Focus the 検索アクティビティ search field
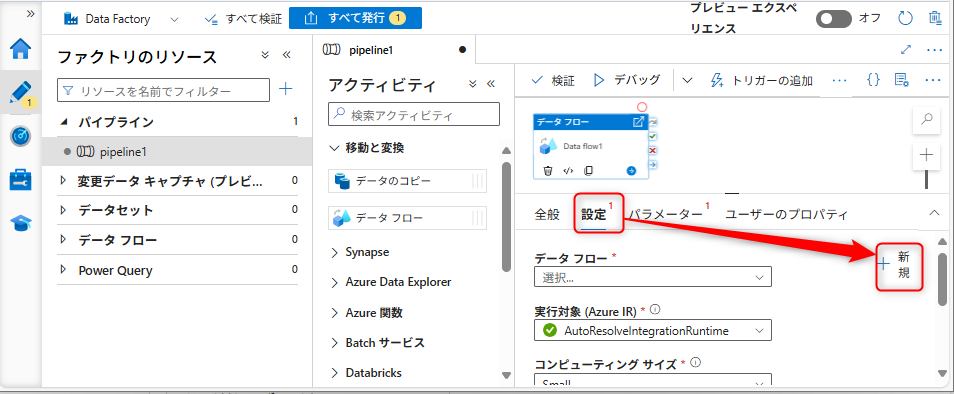 click(x=414, y=114)
